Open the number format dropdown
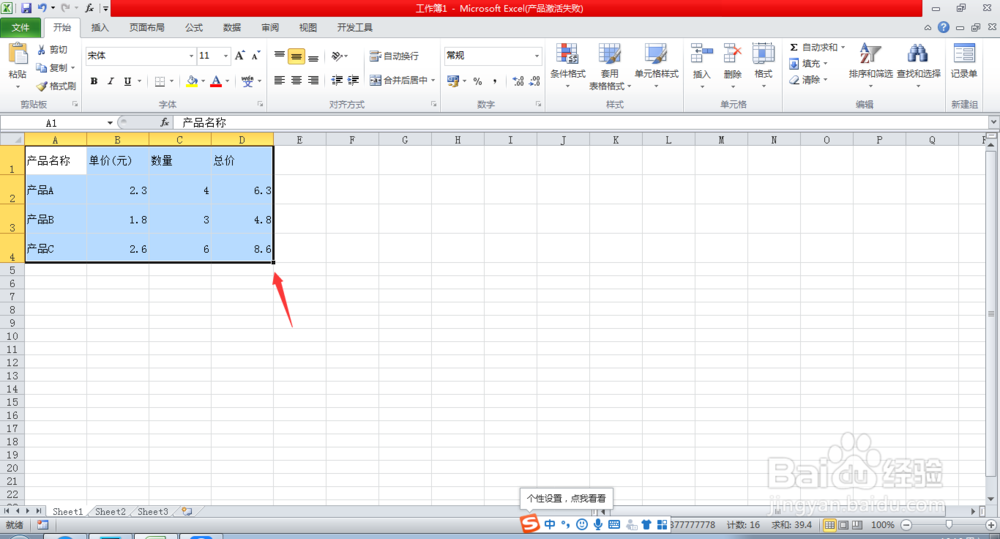Viewport: 1000px width, 539px height. 536,55
